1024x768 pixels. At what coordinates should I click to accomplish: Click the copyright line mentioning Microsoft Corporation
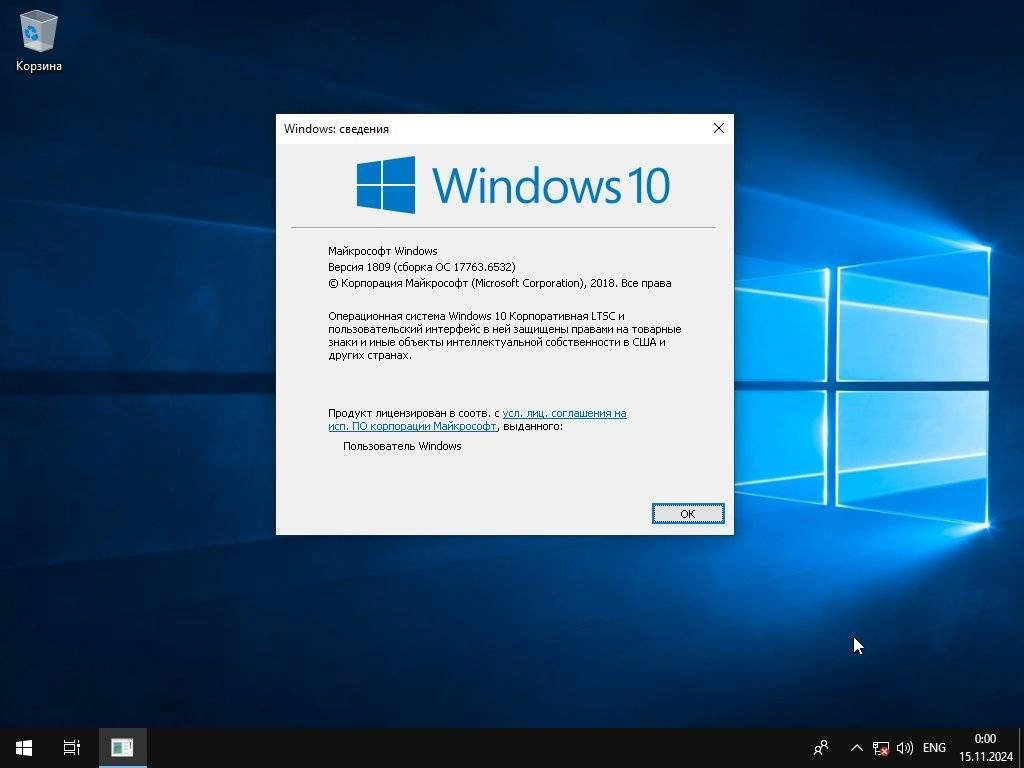point(500,283)
